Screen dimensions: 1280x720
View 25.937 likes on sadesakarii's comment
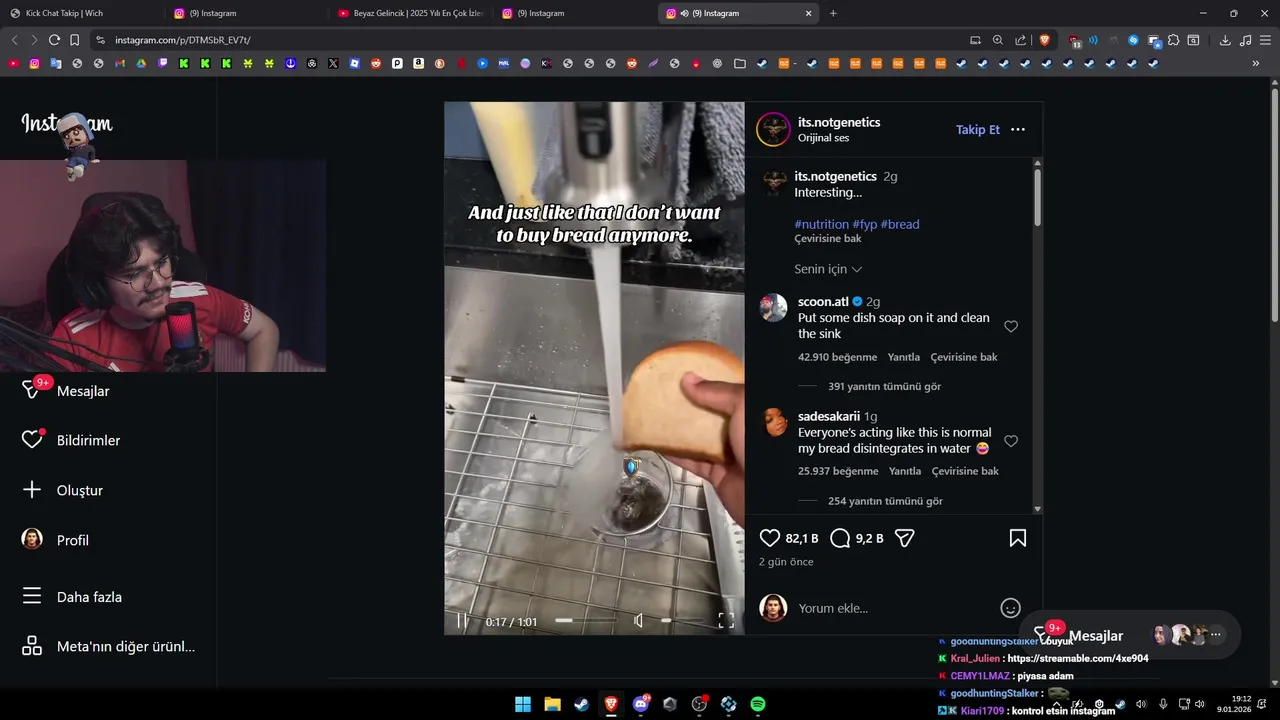click(838, 471)
